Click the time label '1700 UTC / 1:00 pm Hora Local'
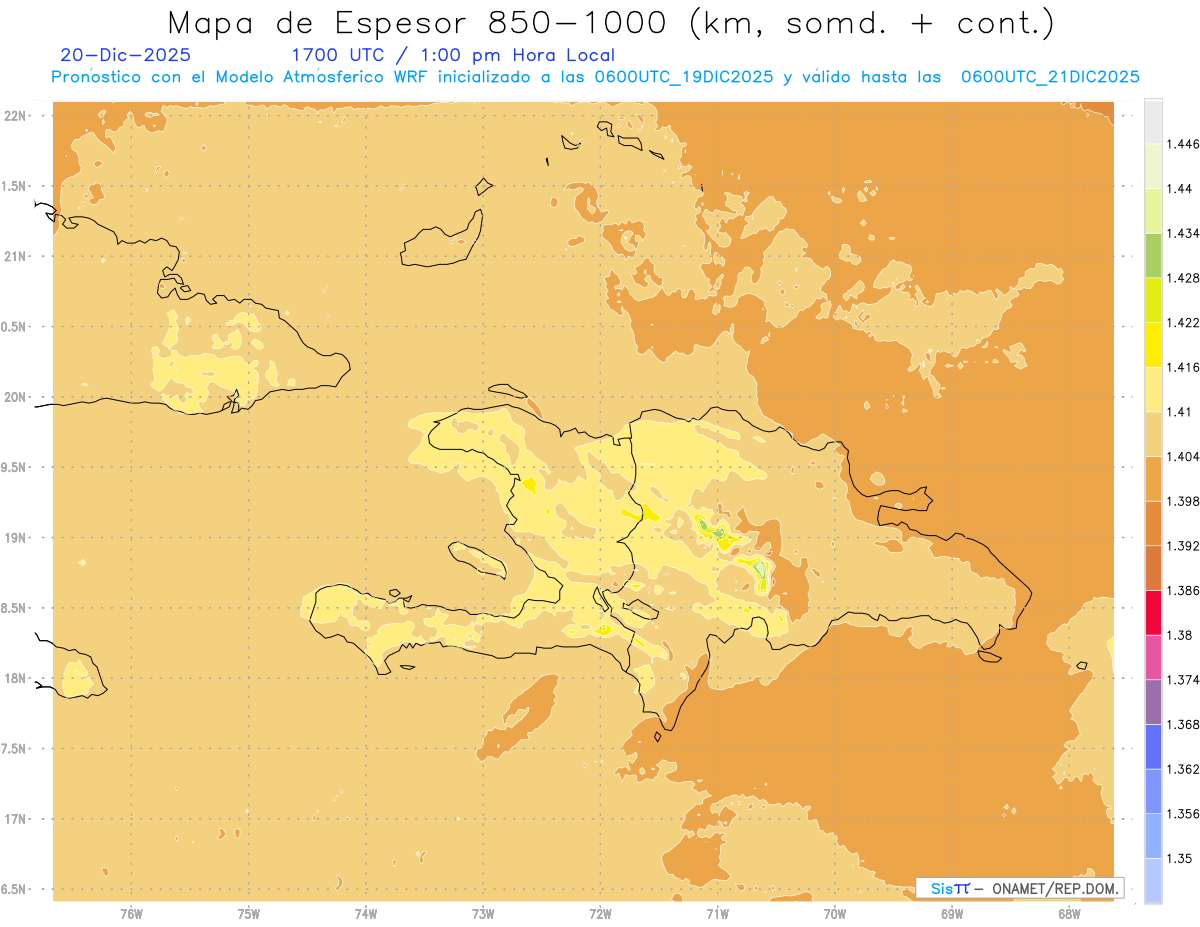The width and height of the screenshot is (1200, 927). pos(453,55)
